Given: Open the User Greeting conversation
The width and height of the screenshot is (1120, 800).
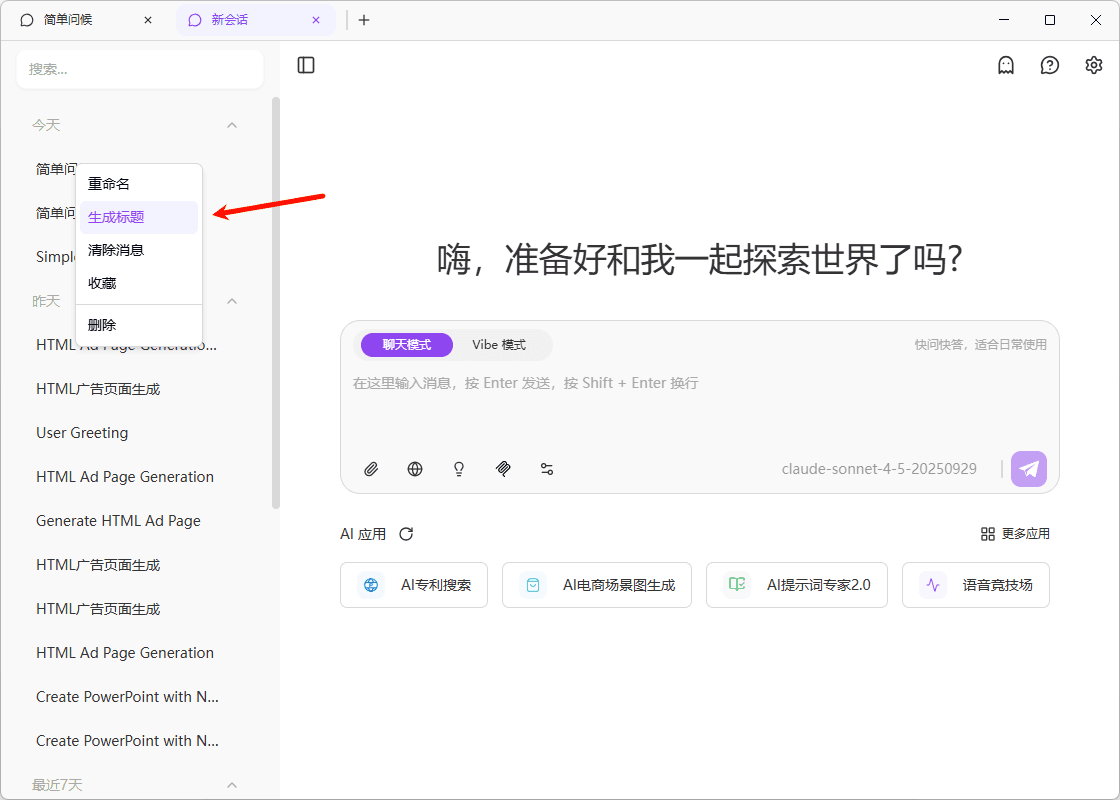Looking at the screenshot, I should tap(82, 433).
